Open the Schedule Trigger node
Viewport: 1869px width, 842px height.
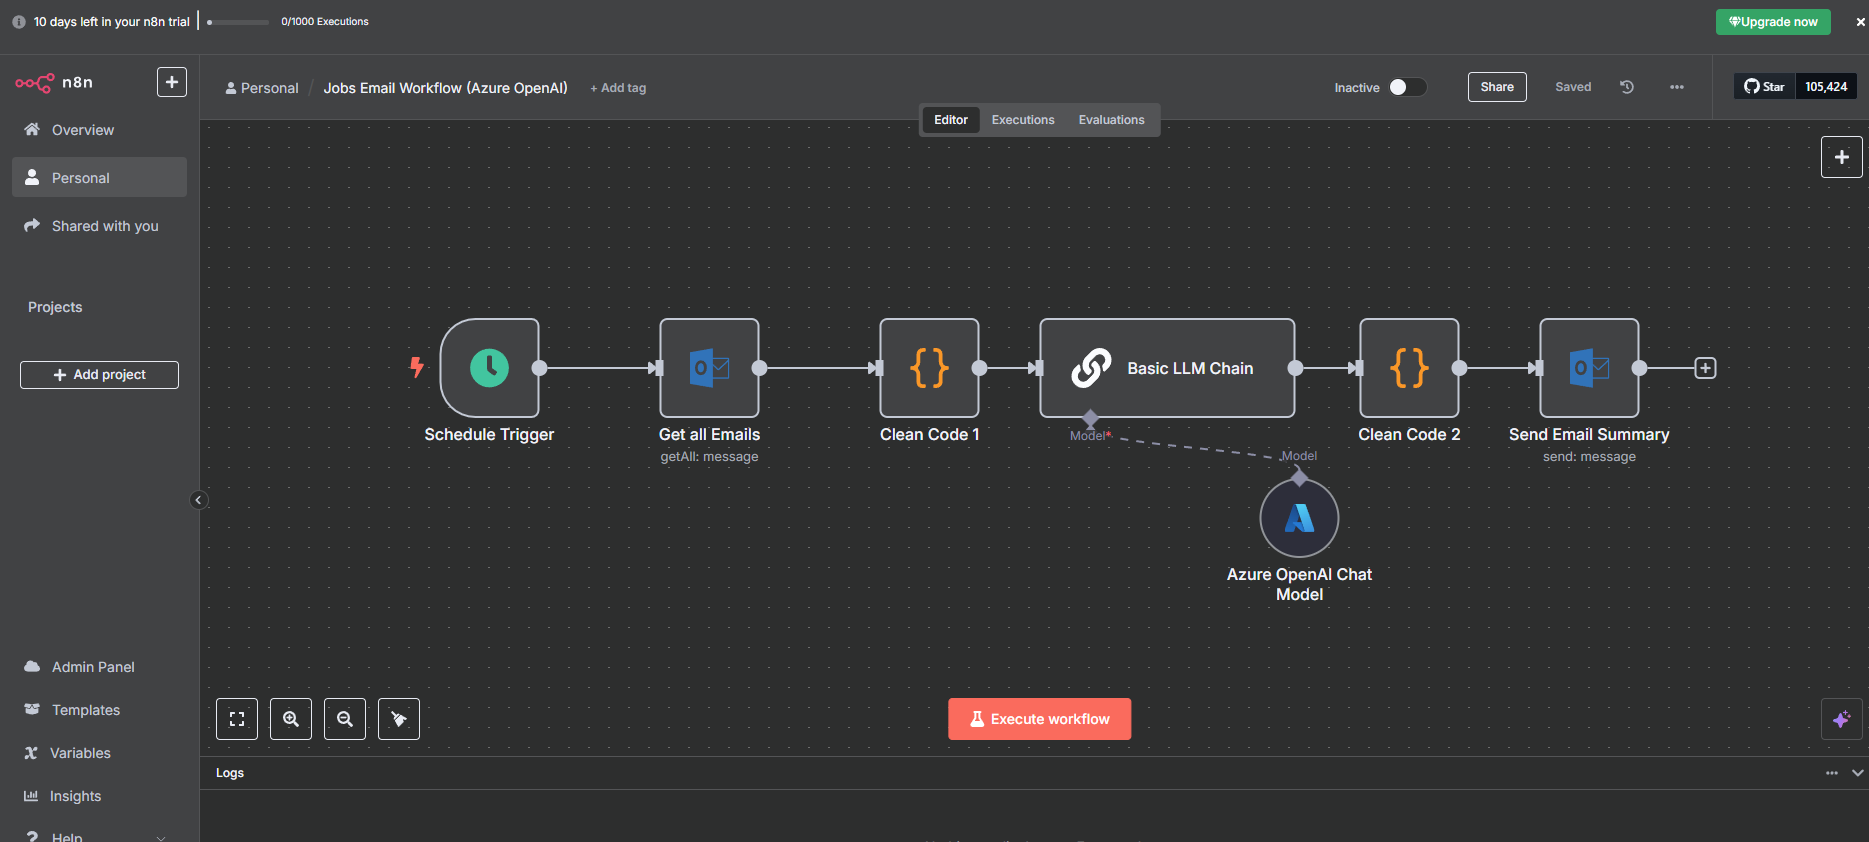click(x=489, y=368)
